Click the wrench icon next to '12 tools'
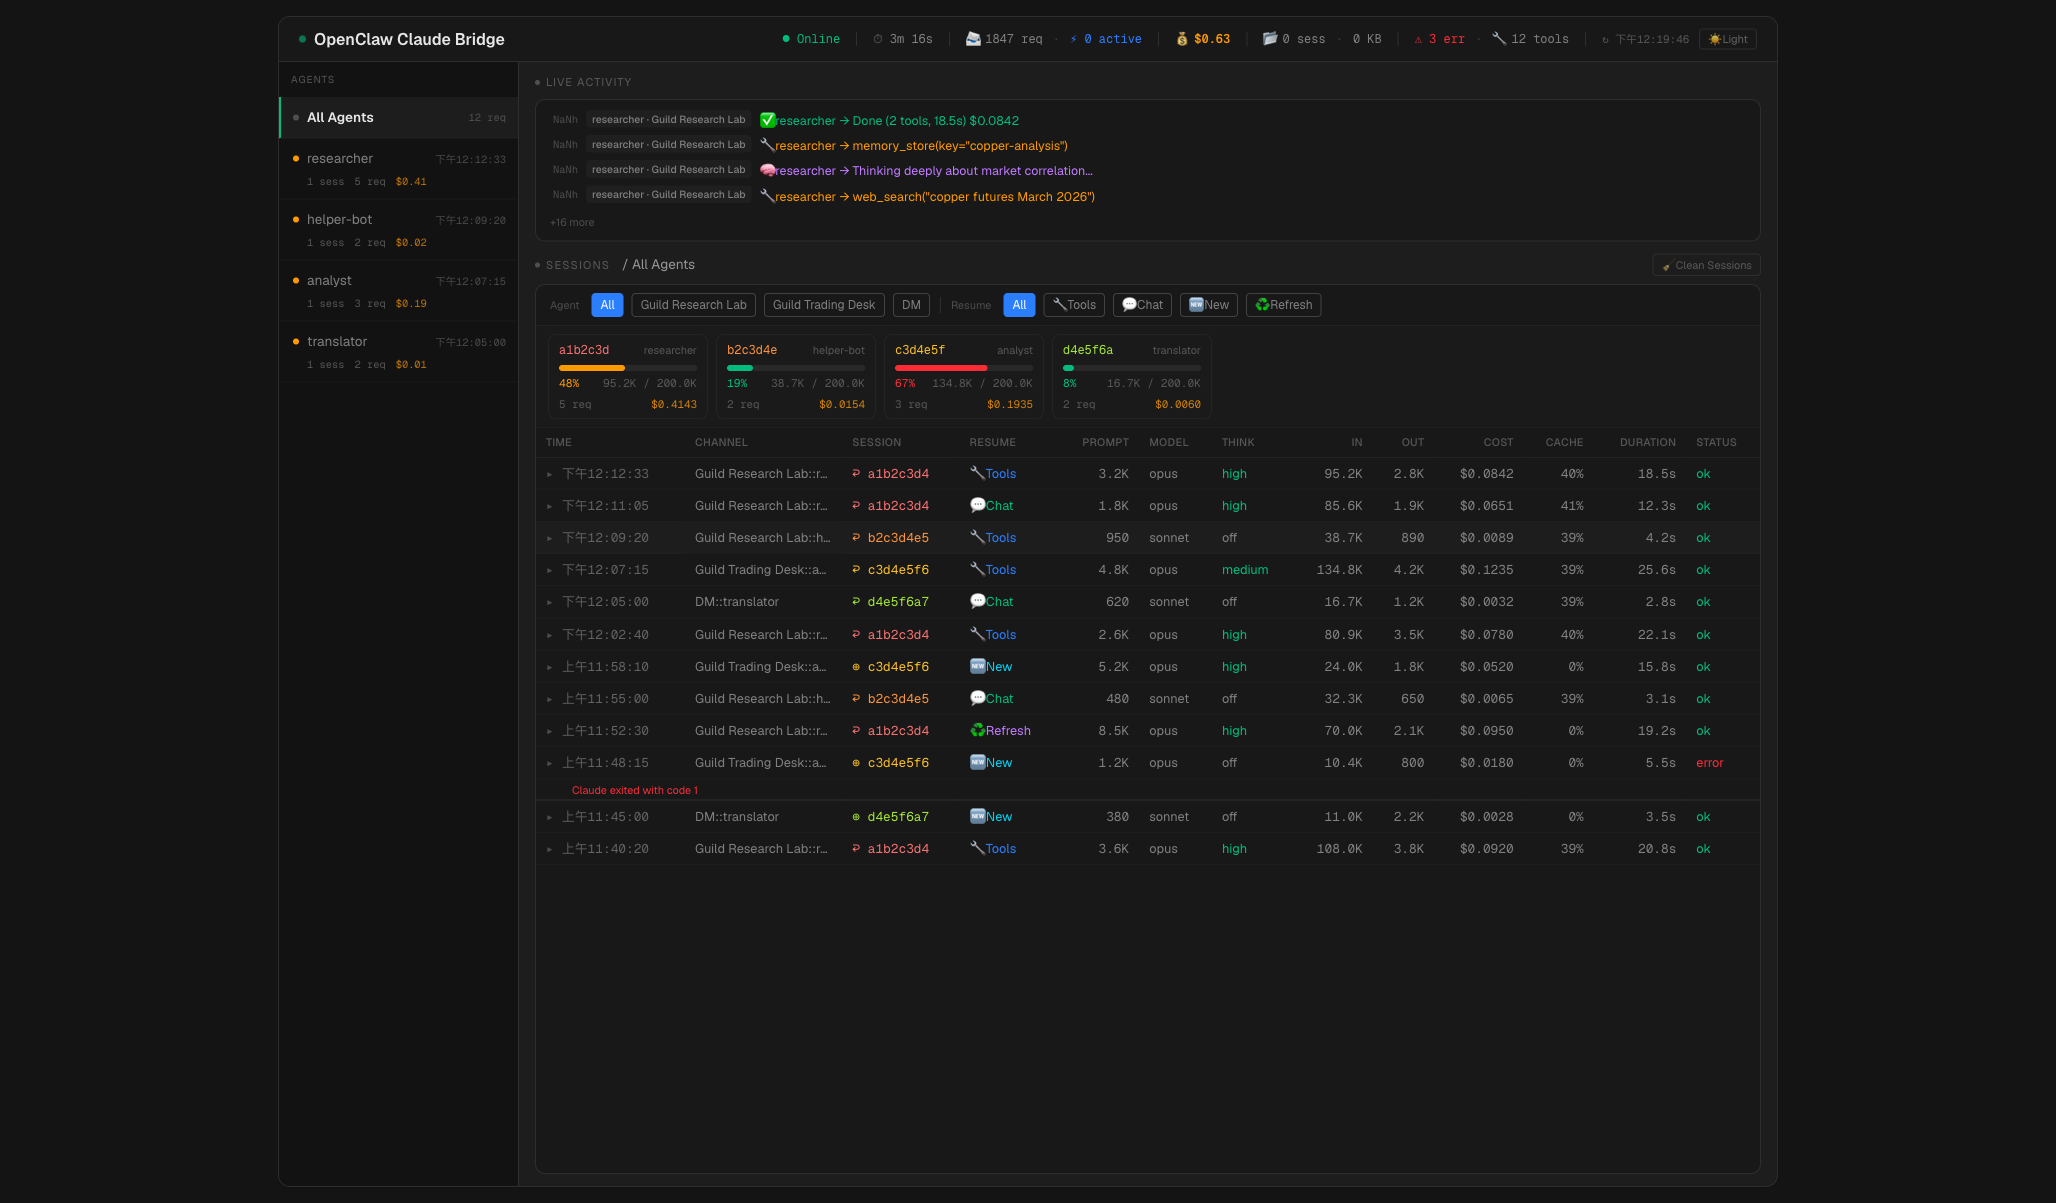This screenshot has height=1203, width=2056. (x=1498, y=38)
